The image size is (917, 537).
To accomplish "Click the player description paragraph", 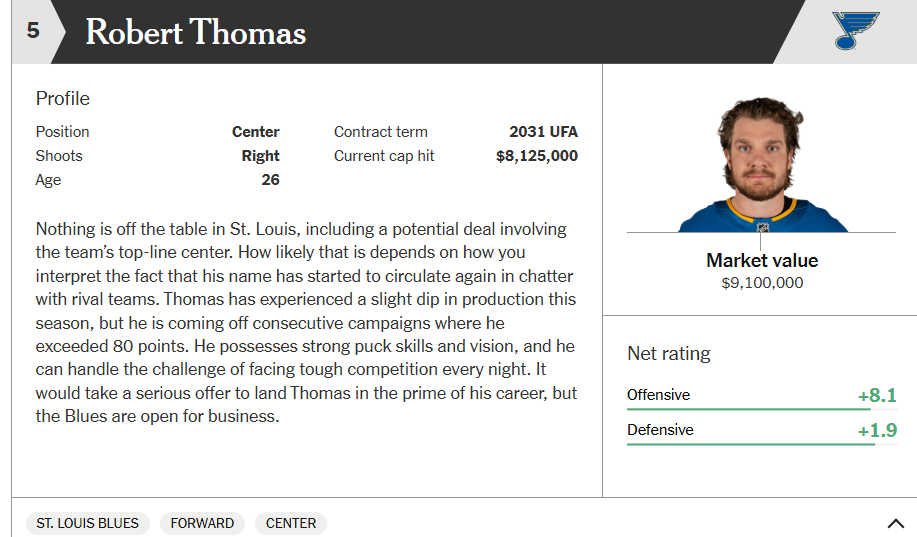I will 306,322.
